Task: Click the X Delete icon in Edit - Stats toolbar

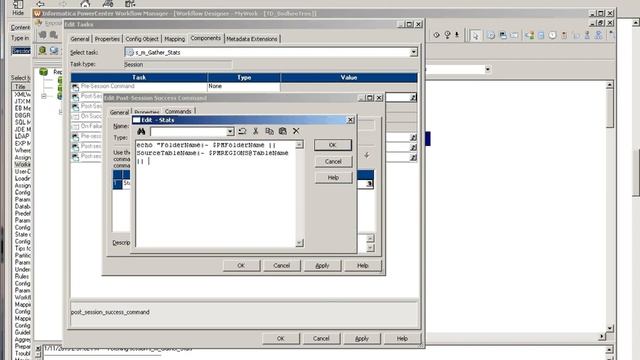Action: point(296,131)
